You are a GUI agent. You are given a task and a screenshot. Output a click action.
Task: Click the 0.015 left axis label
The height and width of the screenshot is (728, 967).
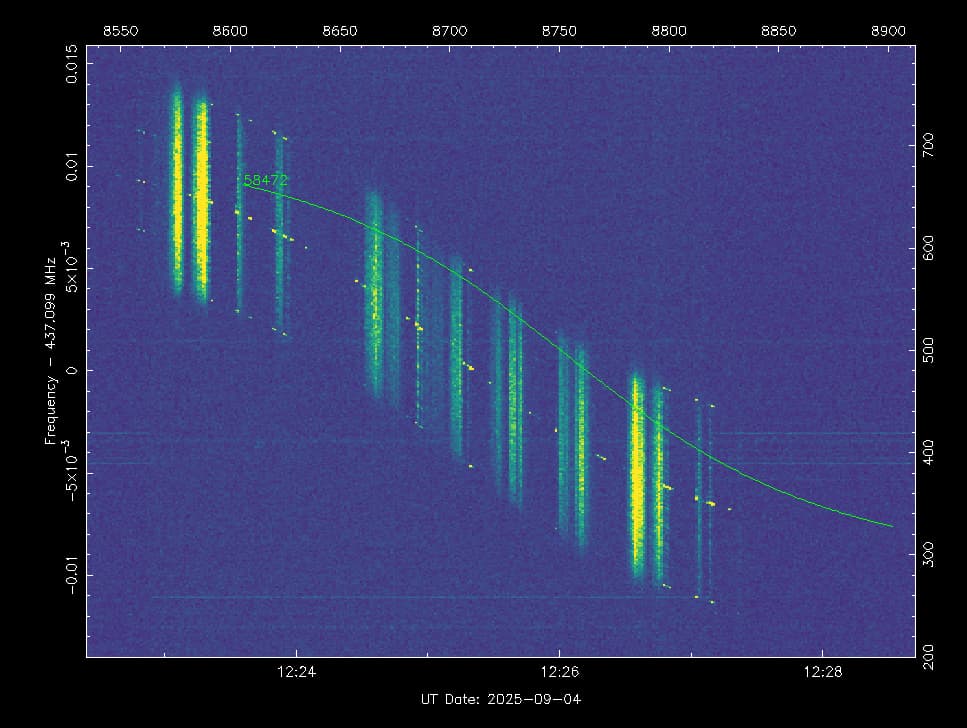point(74,63)
